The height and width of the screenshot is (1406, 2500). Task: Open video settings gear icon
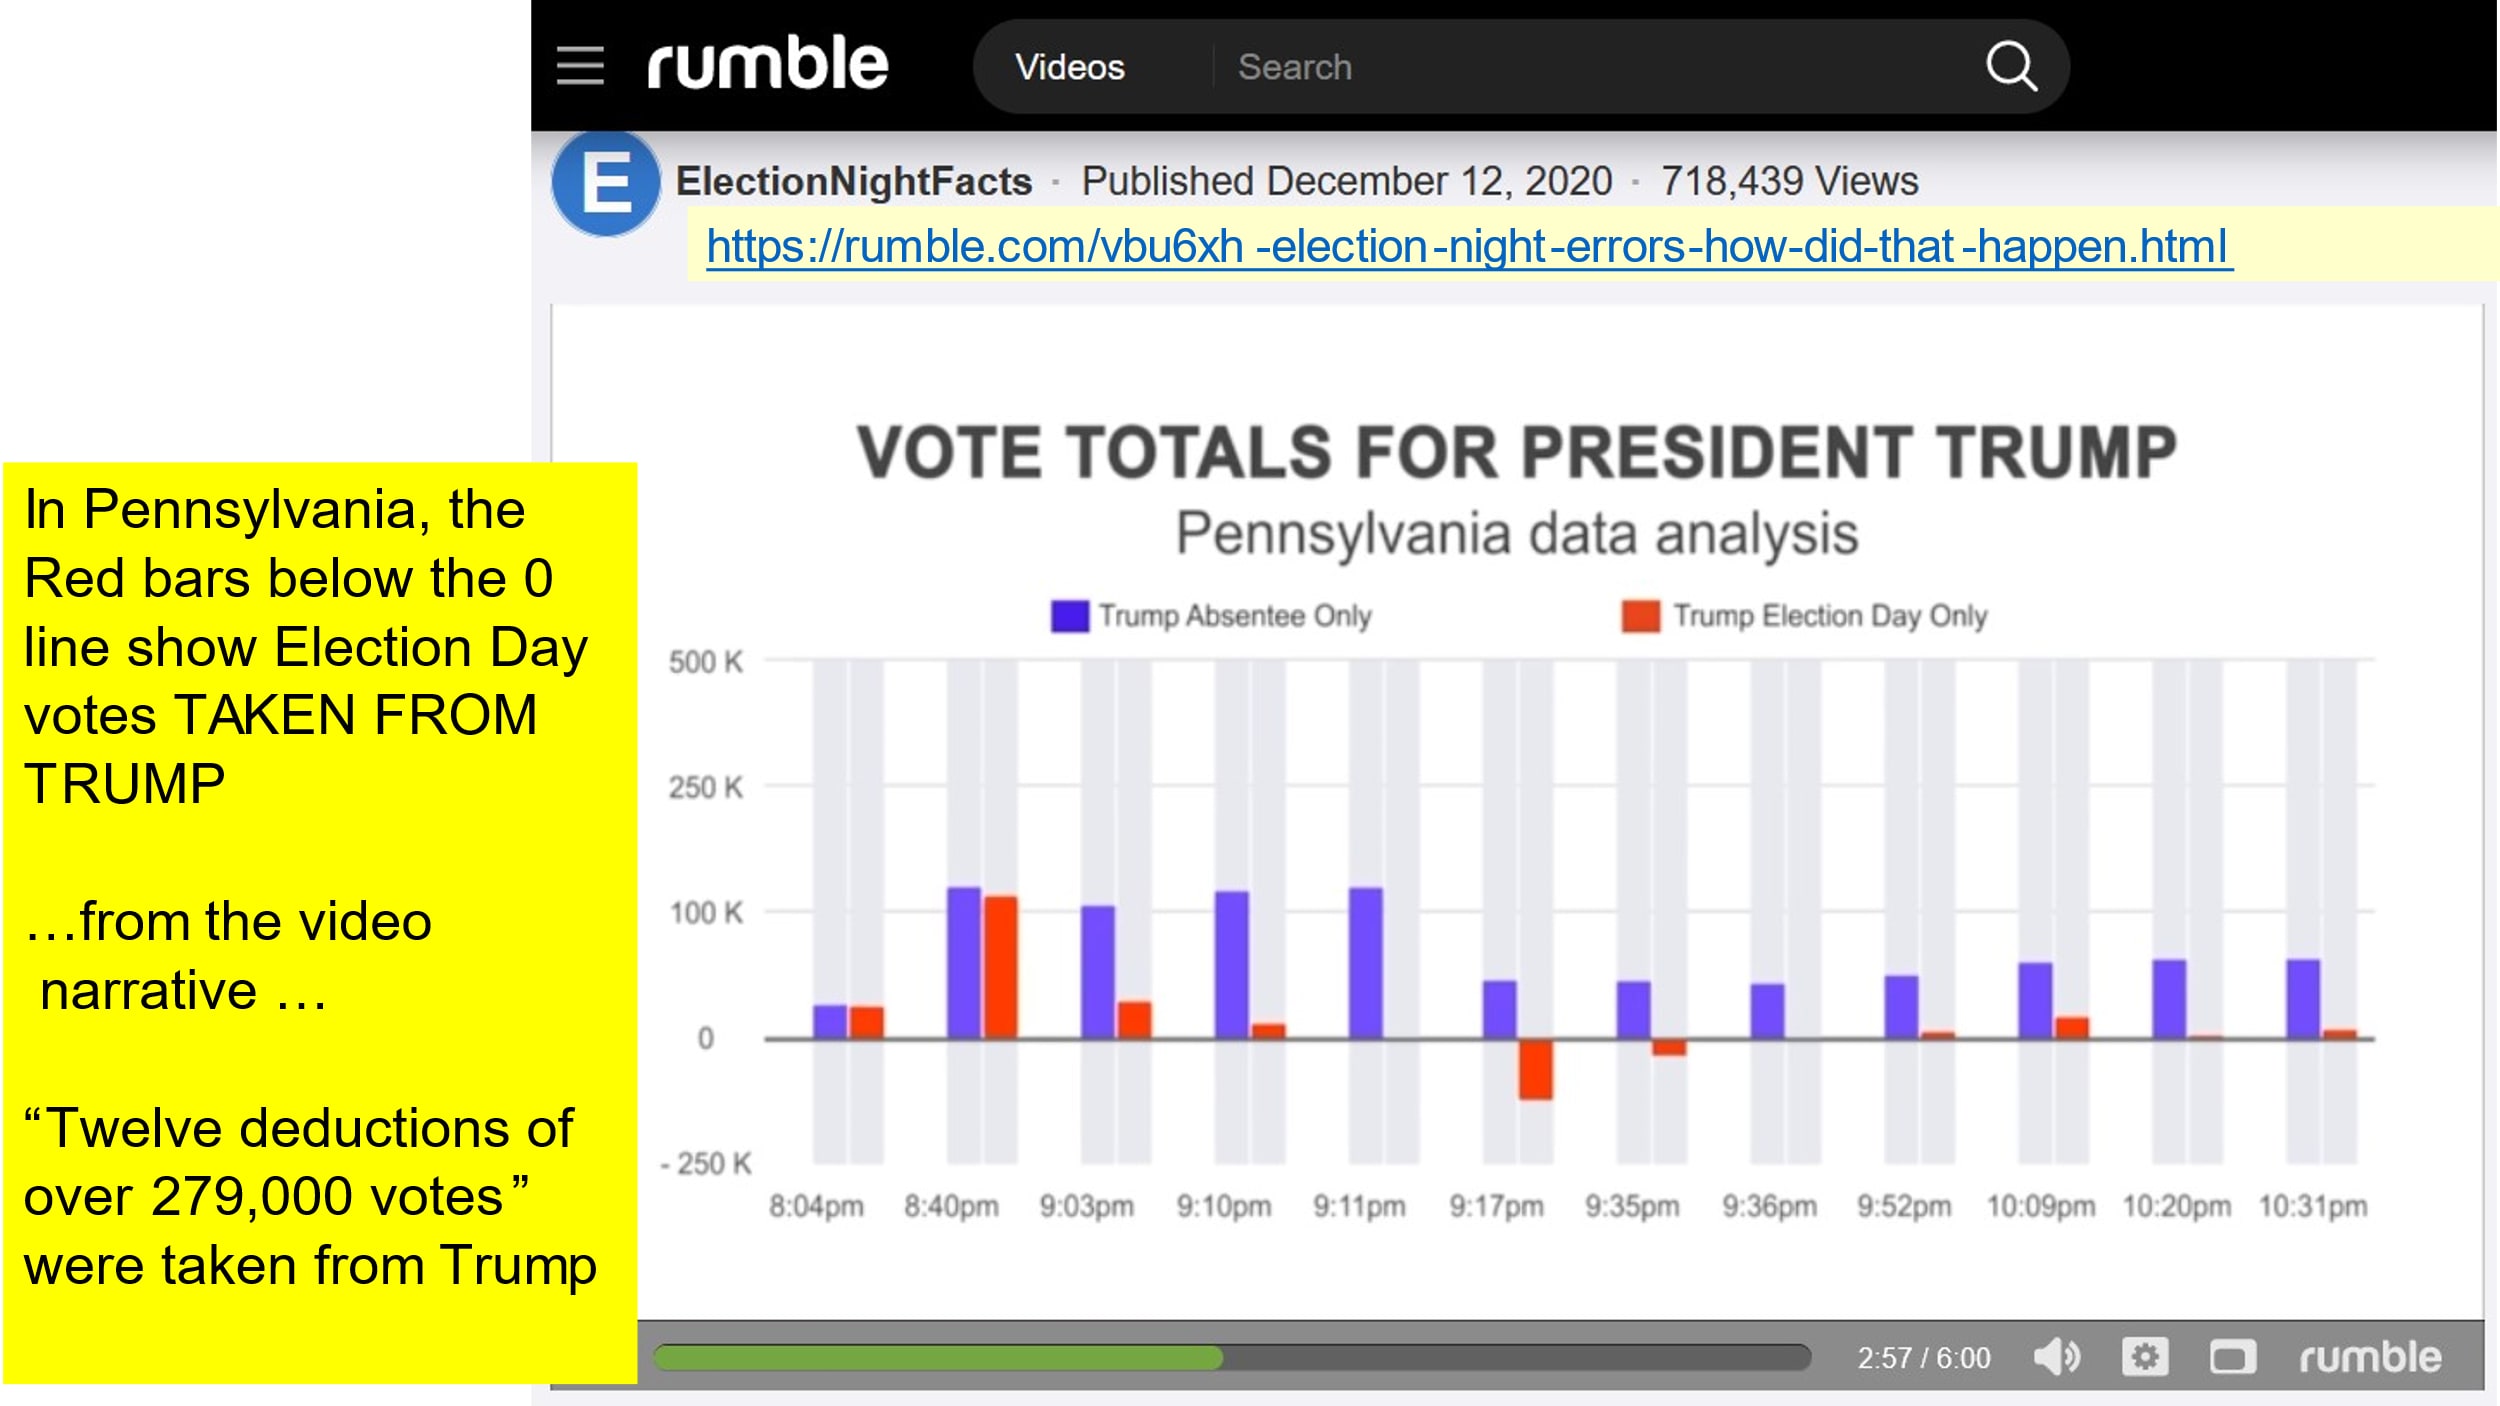(2145, 1357)
